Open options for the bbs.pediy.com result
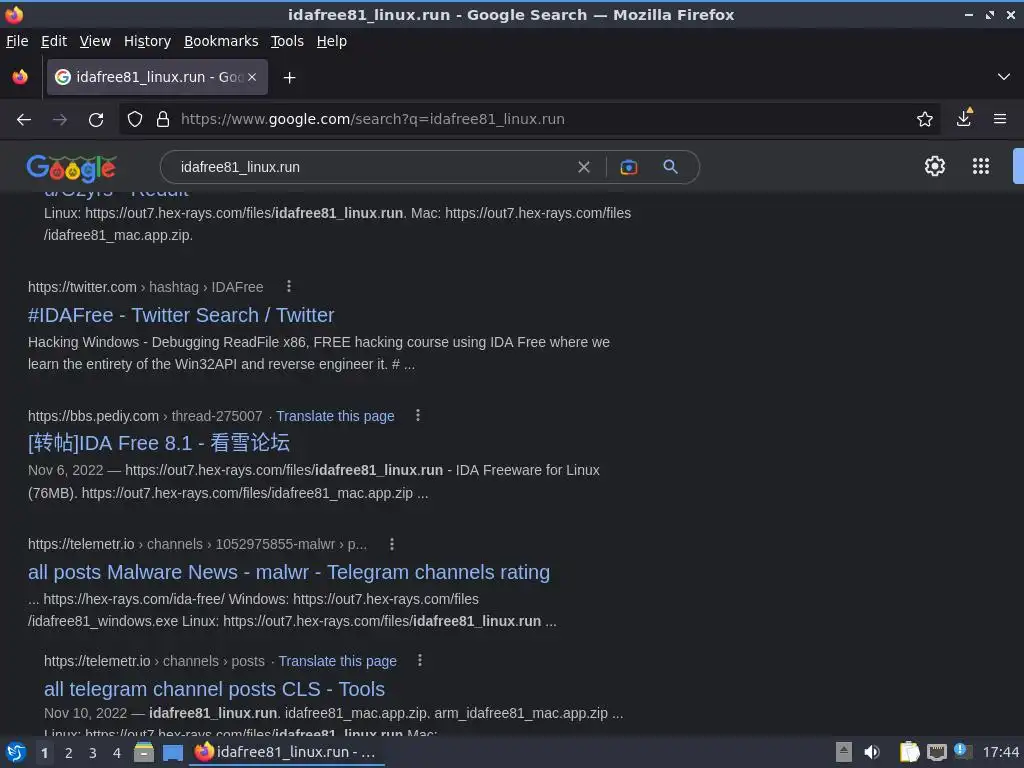The image size is (1024, 768). (418, 415)
